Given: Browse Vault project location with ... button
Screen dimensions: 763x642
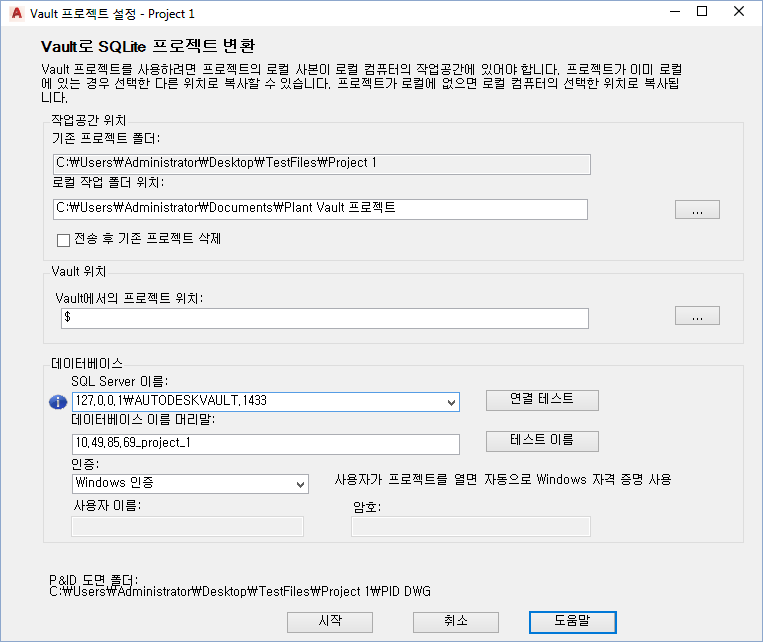Looking at the screenshot, I should click(697, 316).
